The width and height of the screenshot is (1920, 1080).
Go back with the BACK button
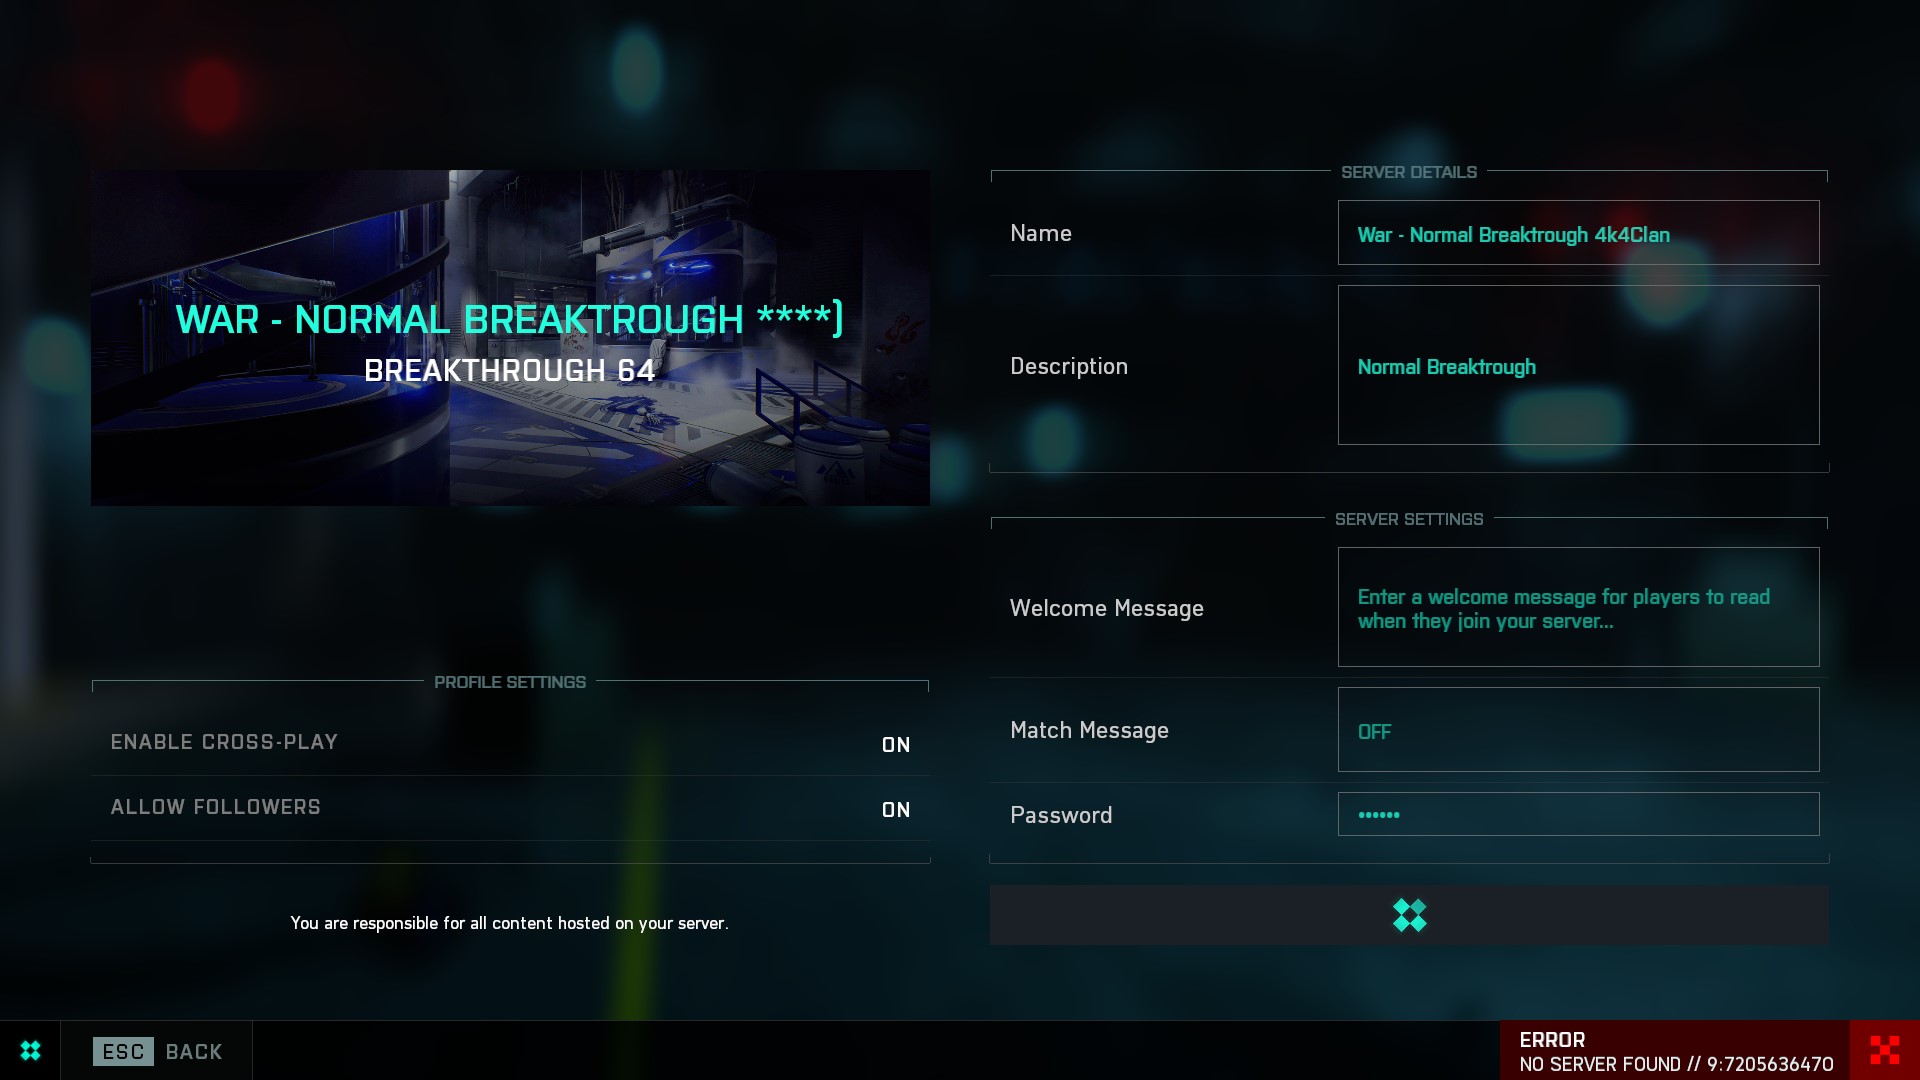pyautogui.click(x=194, y=1052)
